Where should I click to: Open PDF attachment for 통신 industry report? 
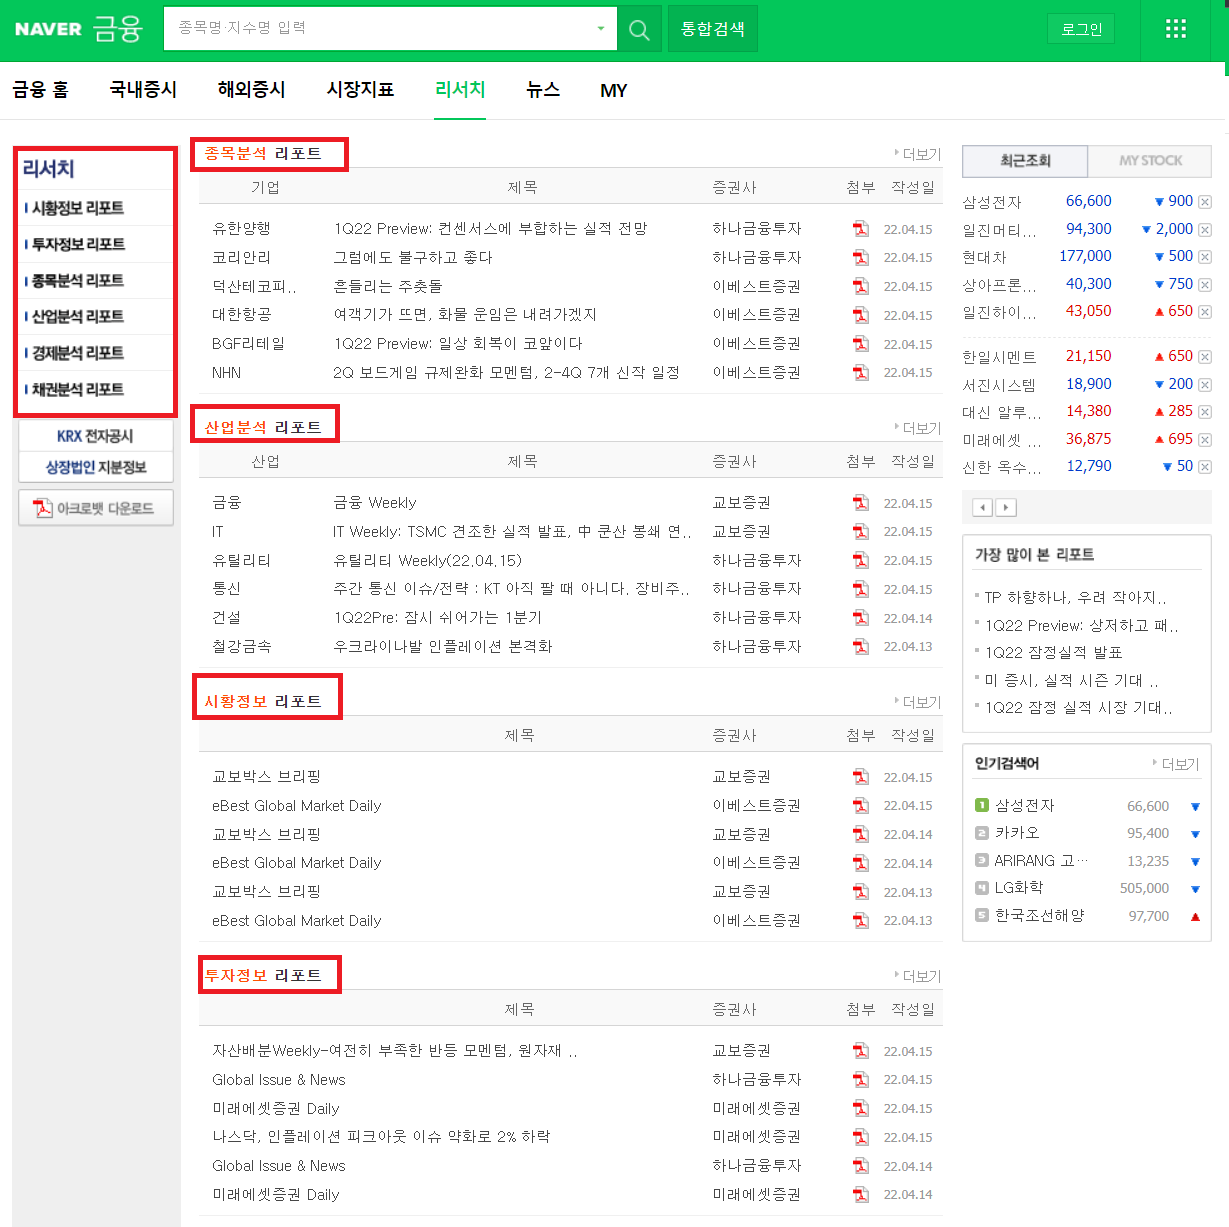pos(860,589)
